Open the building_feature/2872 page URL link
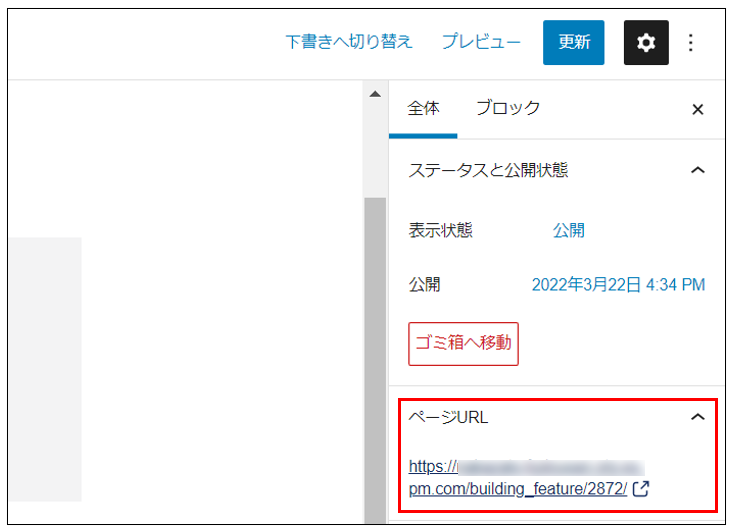This screenshot has height=532, width=735. point(518,489)
